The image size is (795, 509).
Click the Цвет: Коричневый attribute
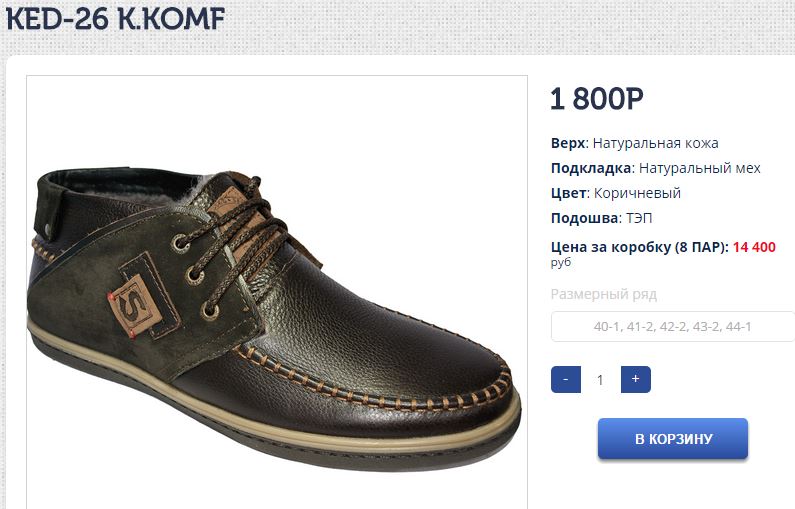point(615,193)
